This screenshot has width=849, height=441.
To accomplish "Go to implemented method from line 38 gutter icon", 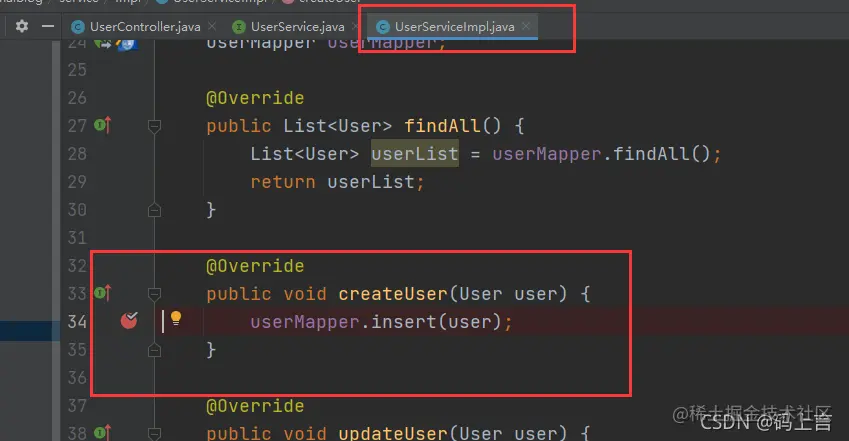I will click(102, 432).
